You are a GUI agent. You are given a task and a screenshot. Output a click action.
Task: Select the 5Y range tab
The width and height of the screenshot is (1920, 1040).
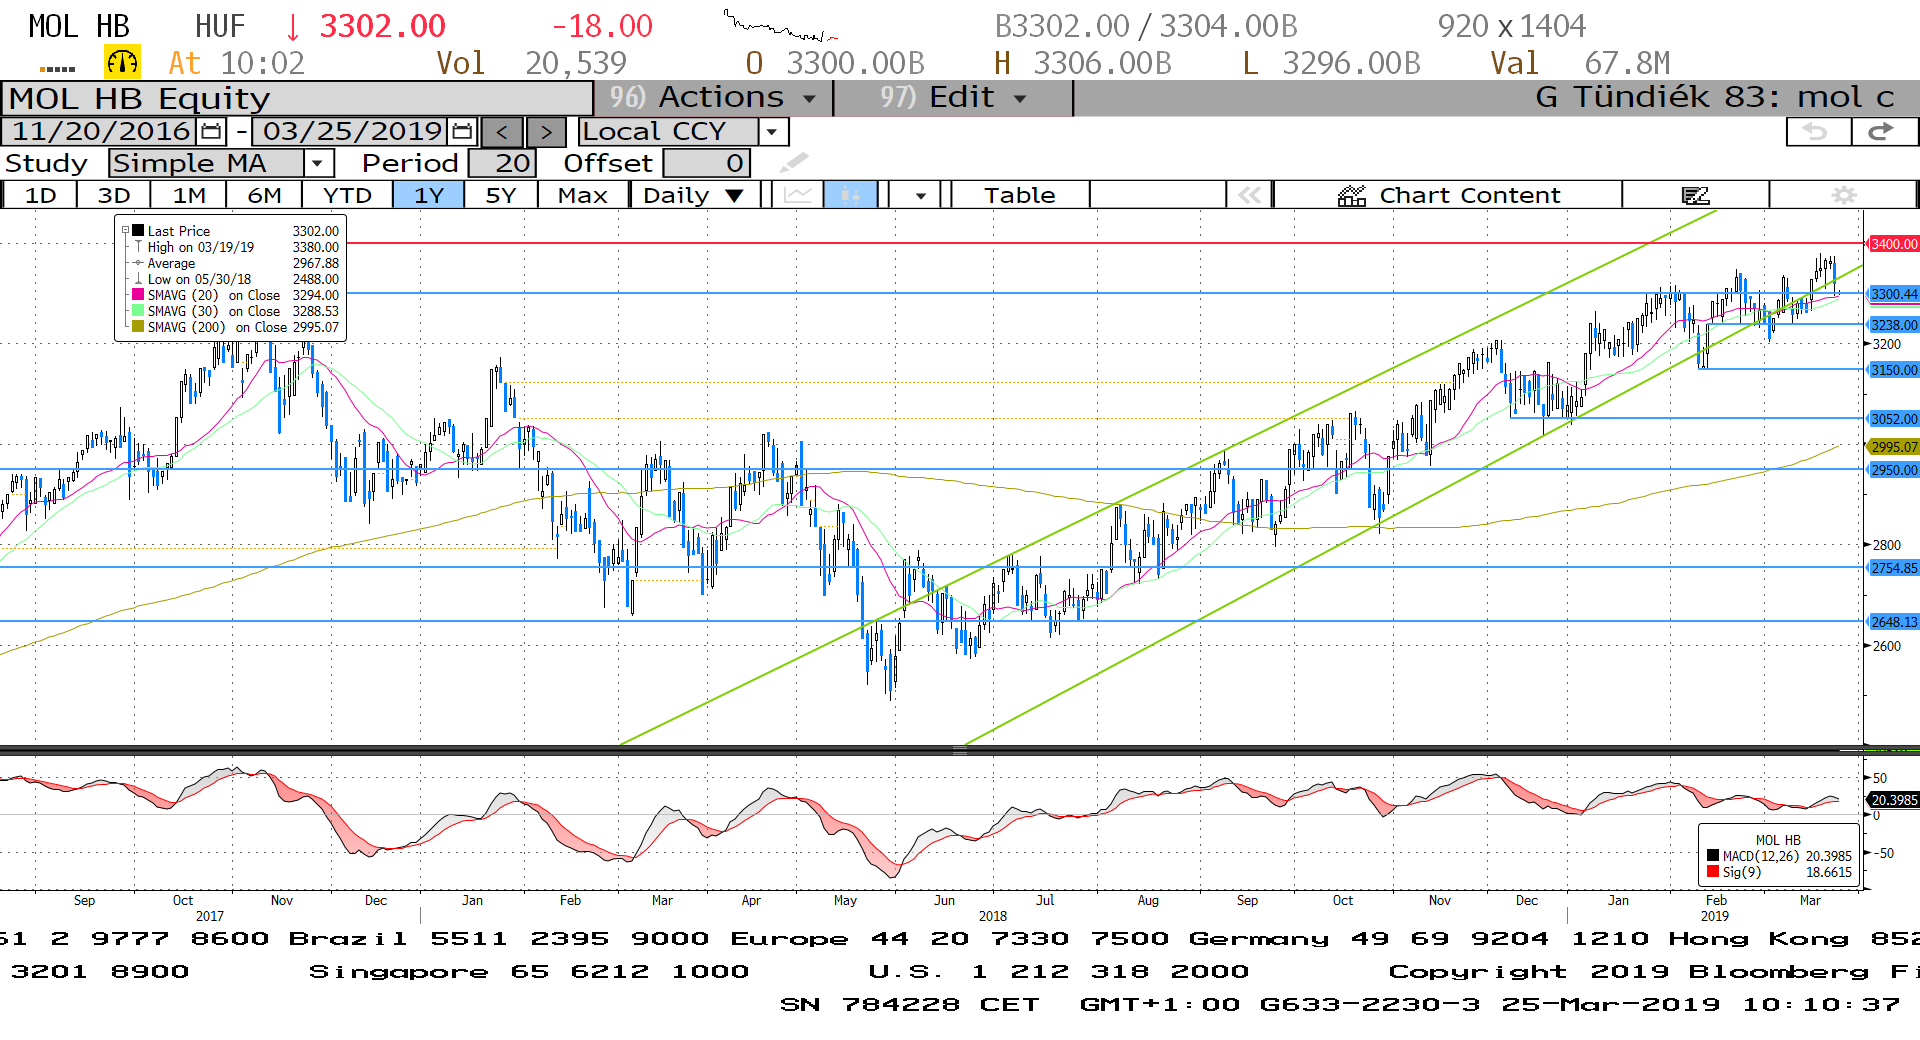(501, 195)
